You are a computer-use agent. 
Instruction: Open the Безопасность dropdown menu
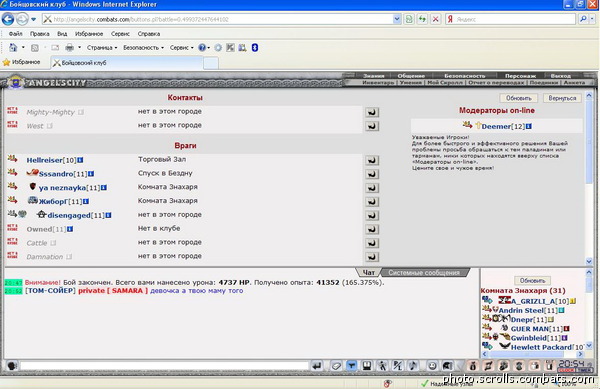pyautogui.click(x=143, y=48)
